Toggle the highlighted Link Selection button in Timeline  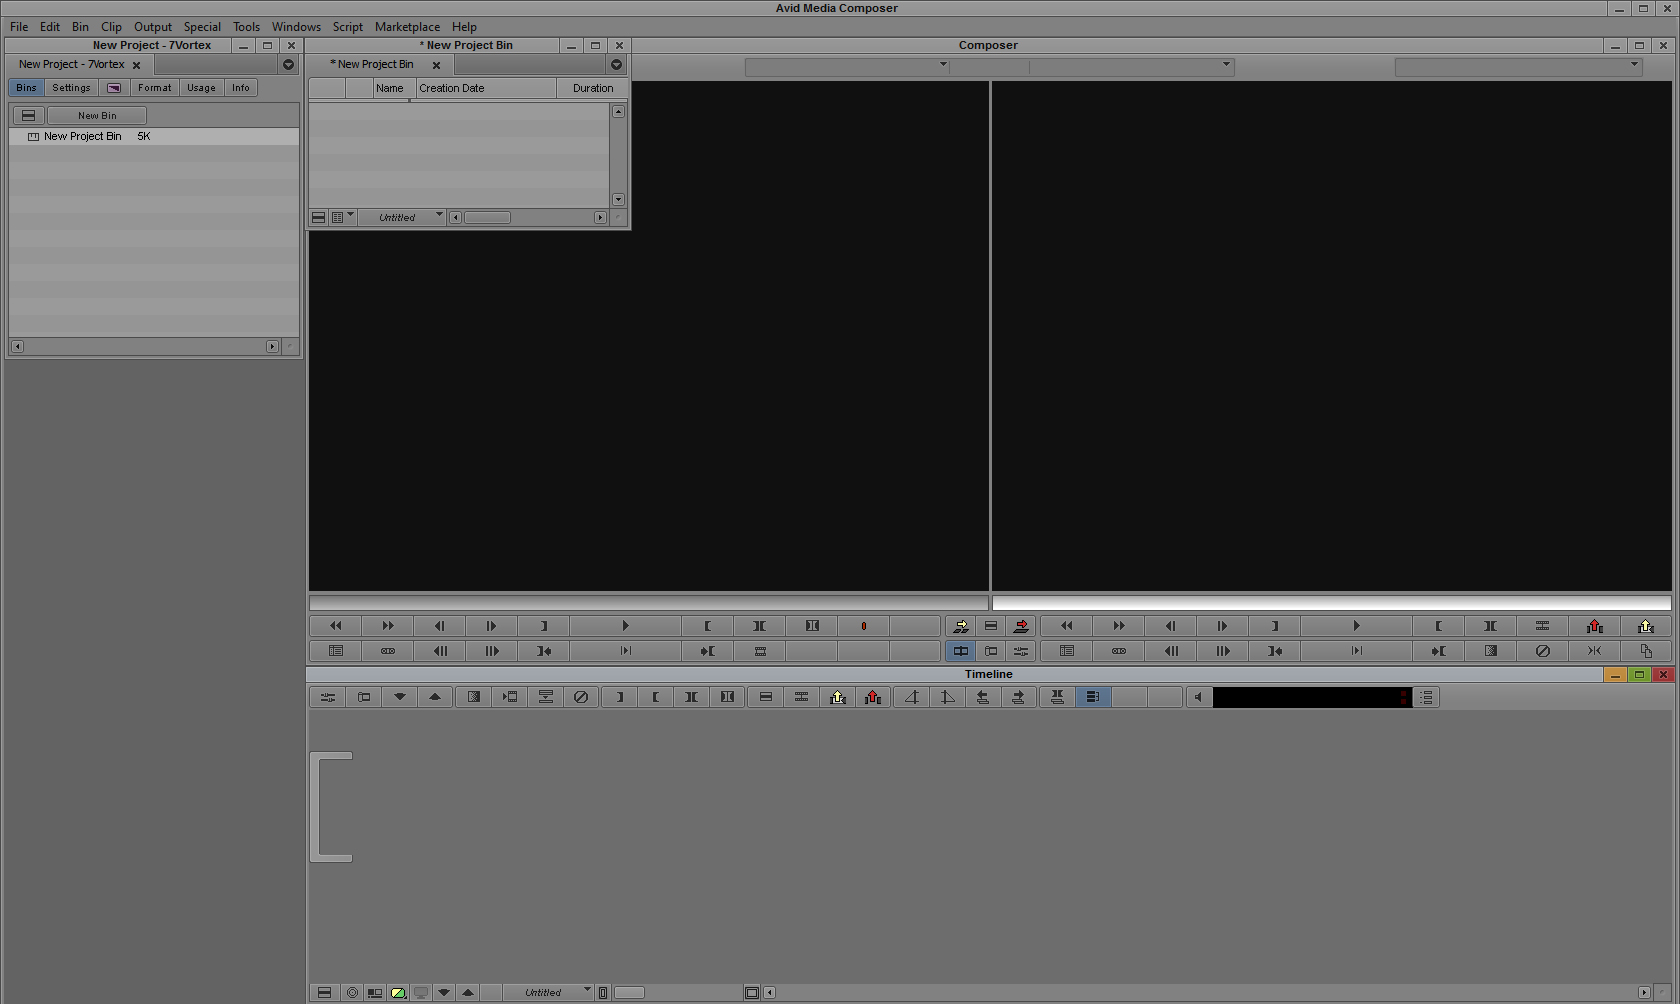click(1093, 697)
